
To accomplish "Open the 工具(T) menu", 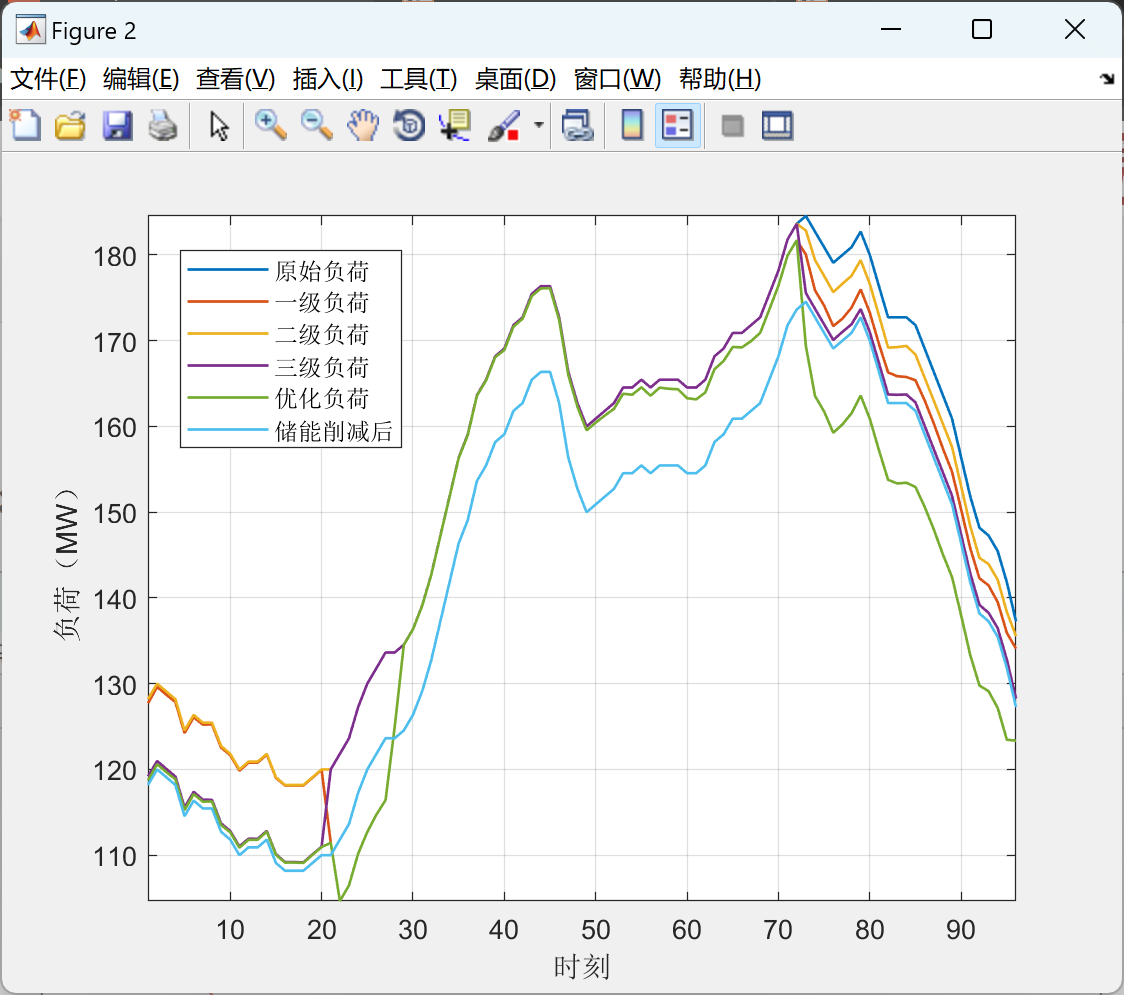I will point(418,79).
